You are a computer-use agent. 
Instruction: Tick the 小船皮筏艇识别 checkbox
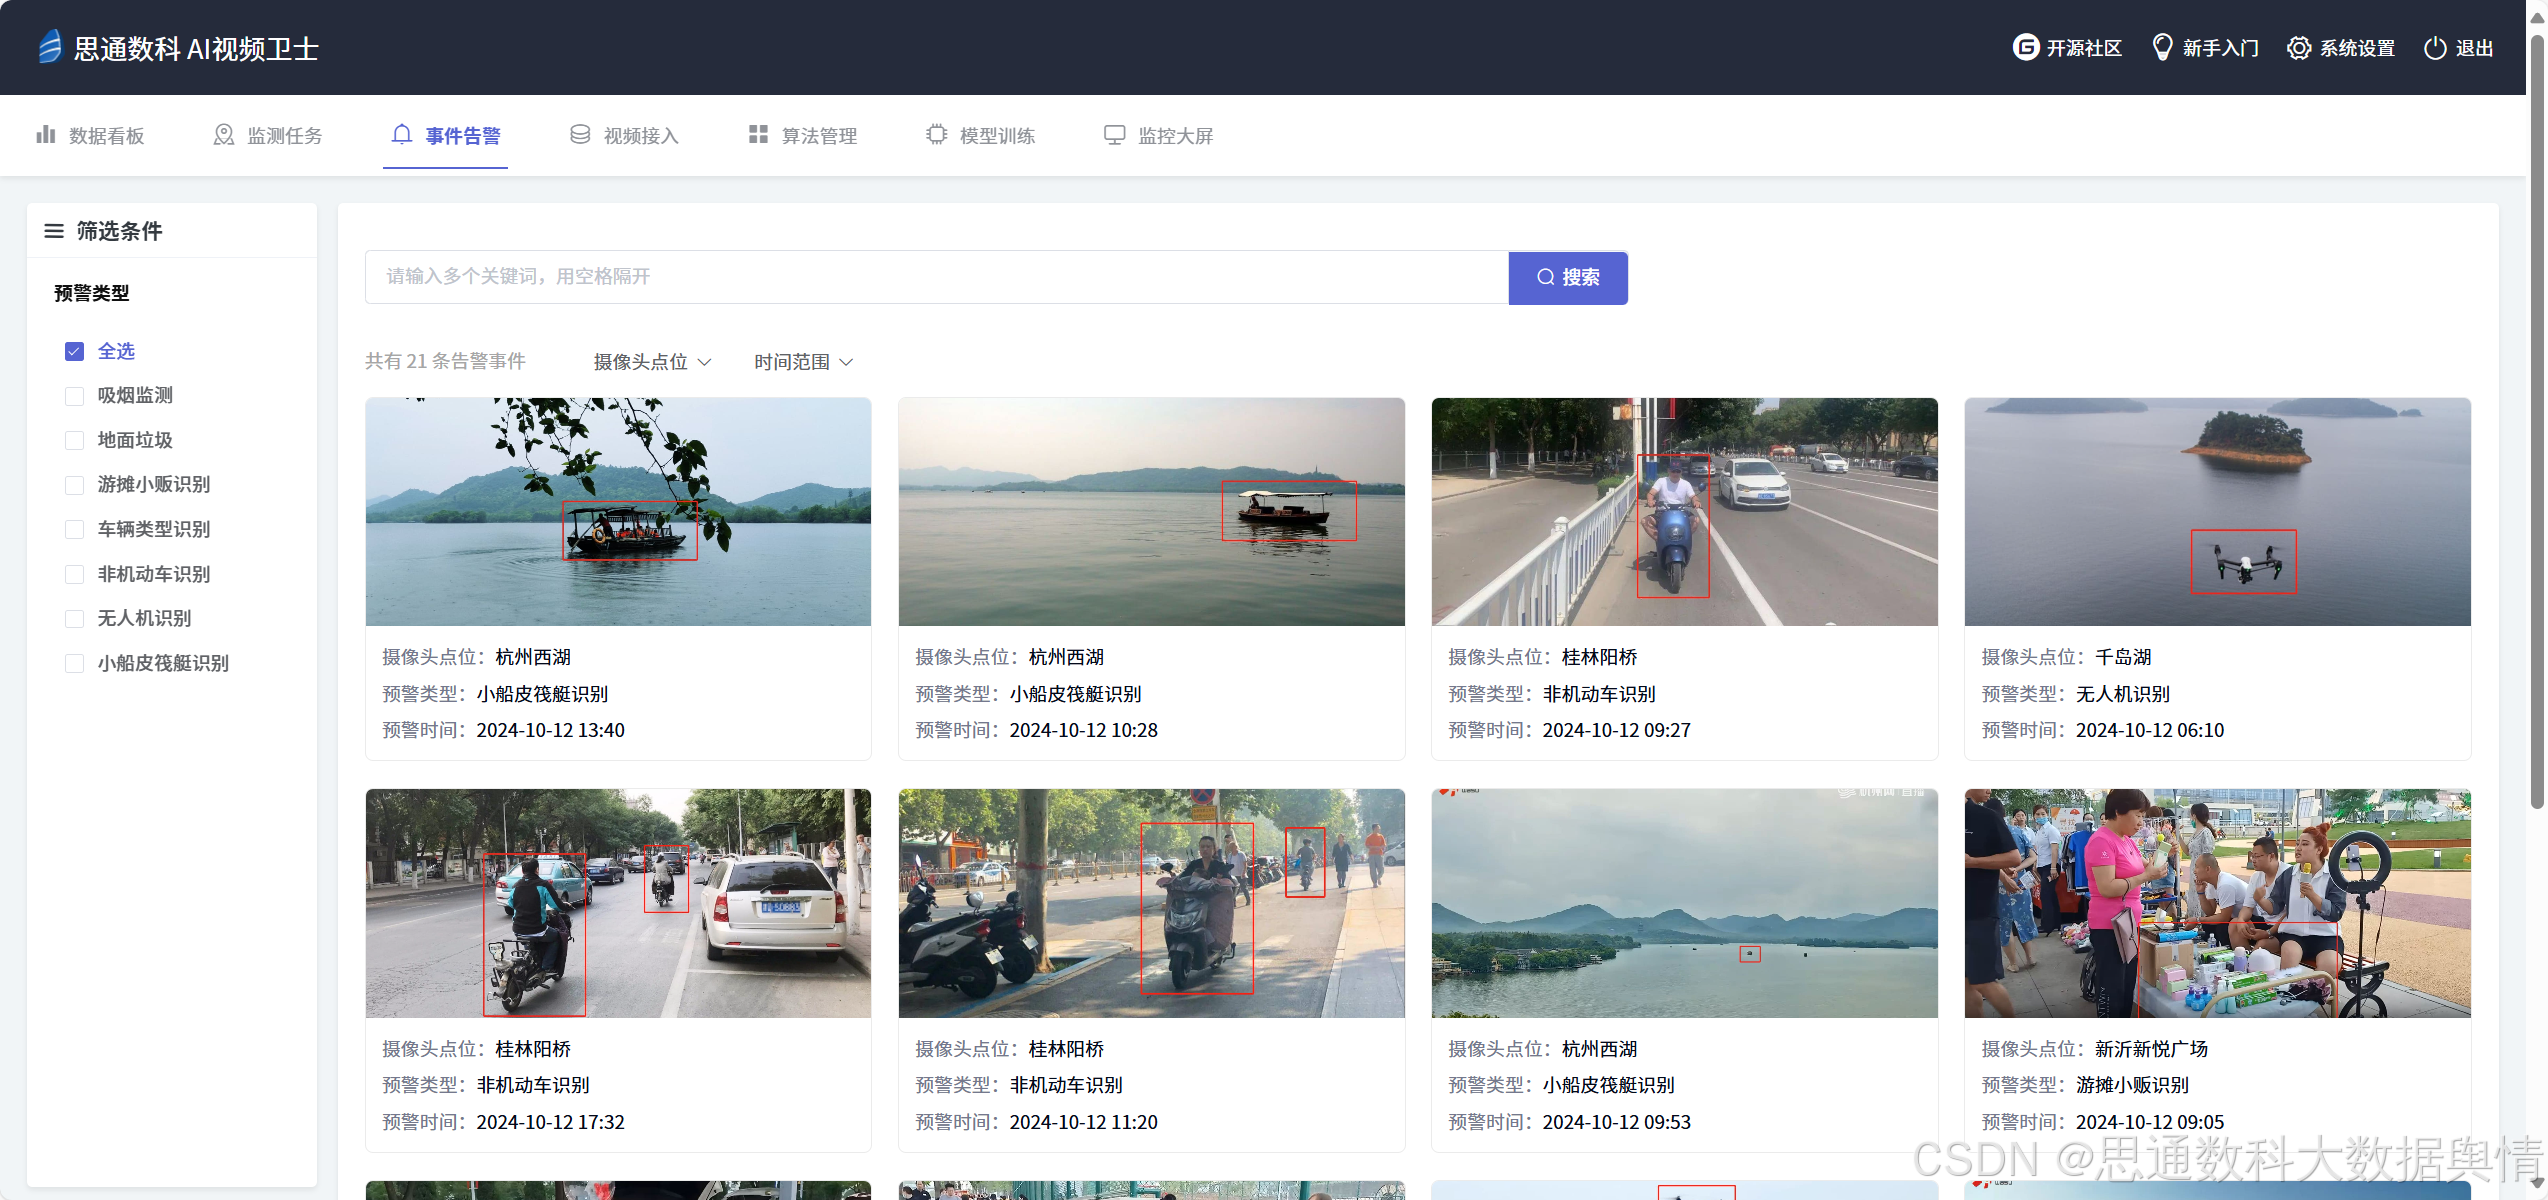74,663
